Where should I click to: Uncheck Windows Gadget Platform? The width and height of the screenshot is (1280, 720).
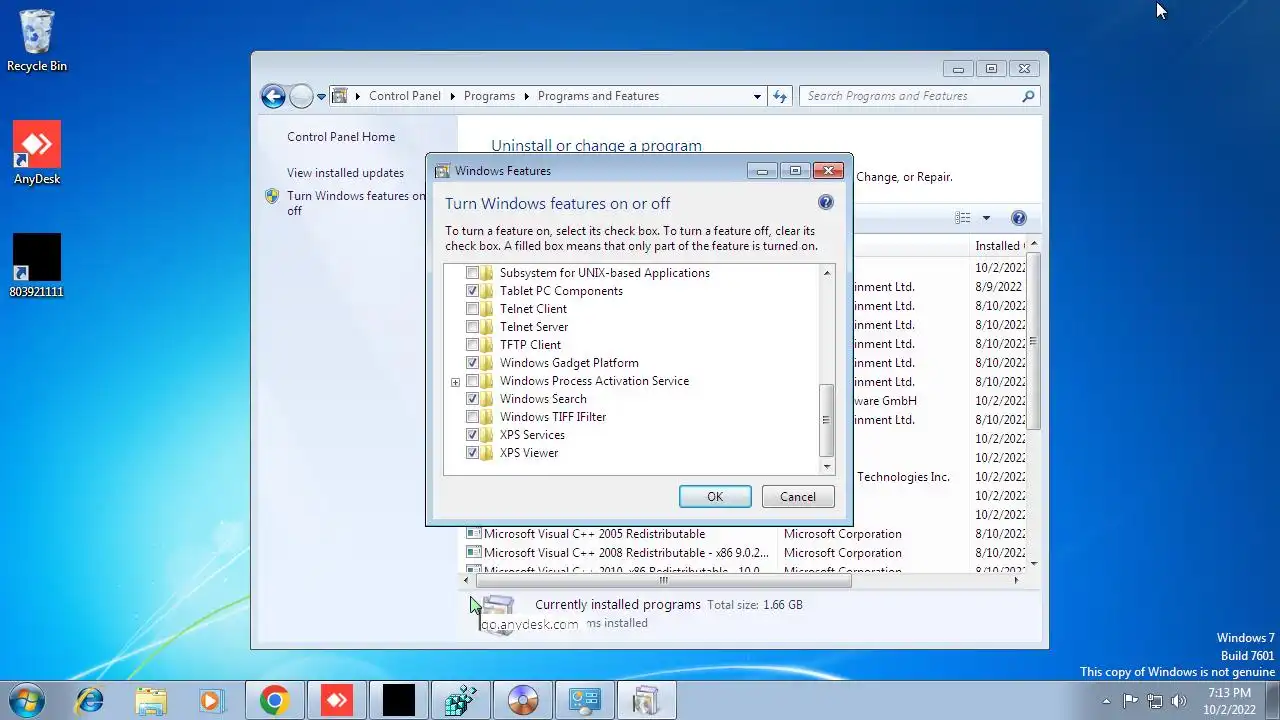click(473, 363)
